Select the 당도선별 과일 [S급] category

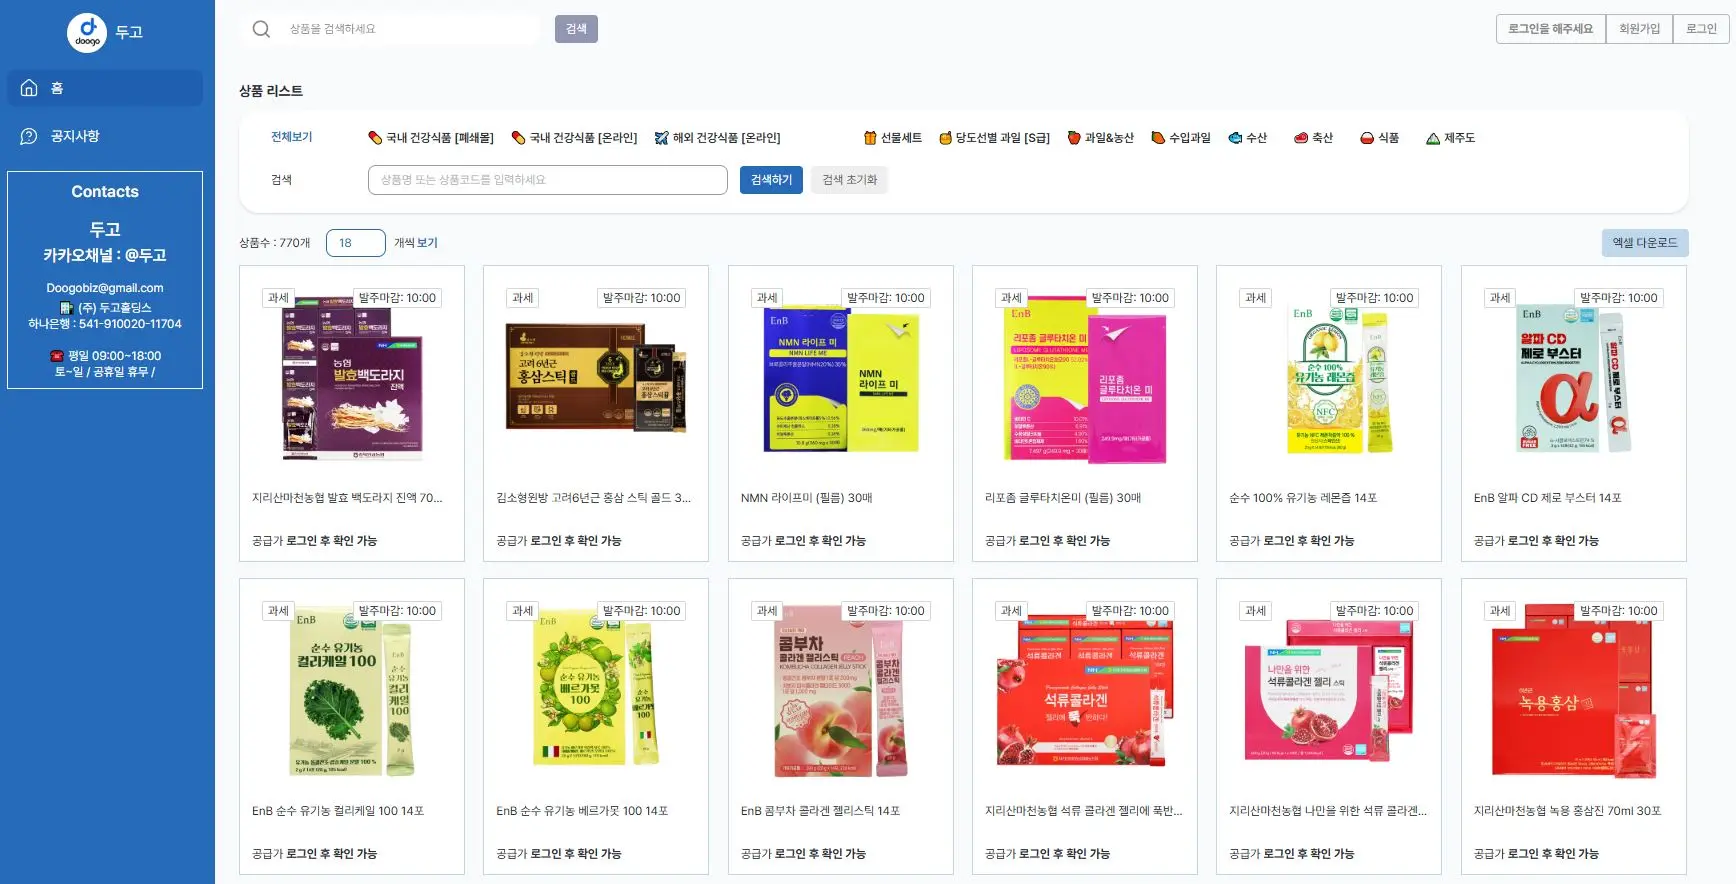(x=994, y=138)
